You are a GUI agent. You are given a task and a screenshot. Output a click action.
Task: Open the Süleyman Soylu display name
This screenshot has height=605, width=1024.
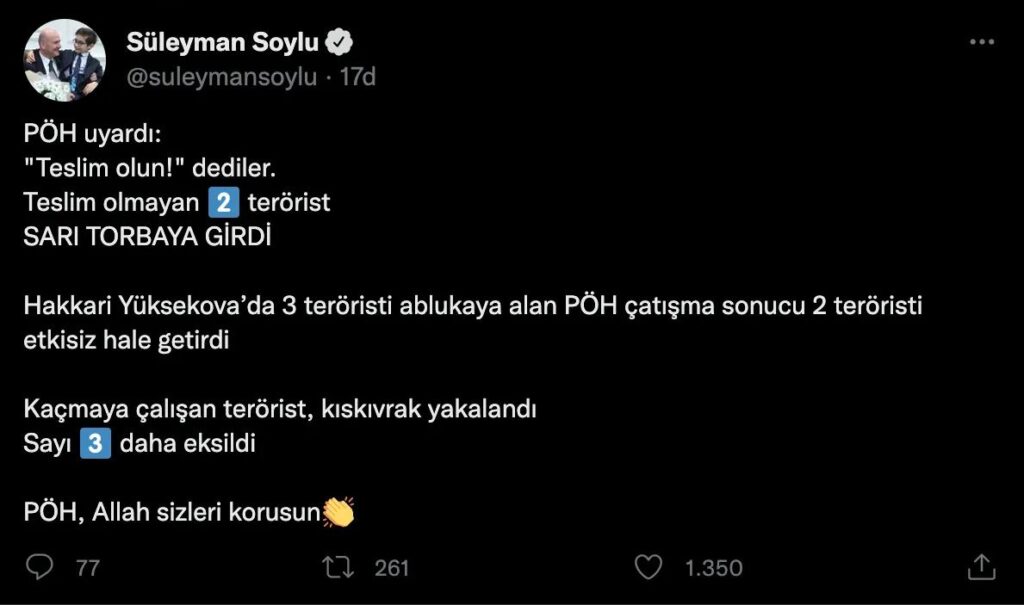pyautogui.click(x=223, y=42)
